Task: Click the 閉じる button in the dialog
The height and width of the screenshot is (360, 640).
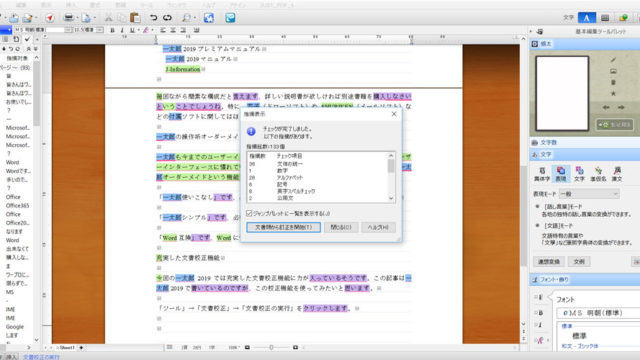Action: coord(341,227)
